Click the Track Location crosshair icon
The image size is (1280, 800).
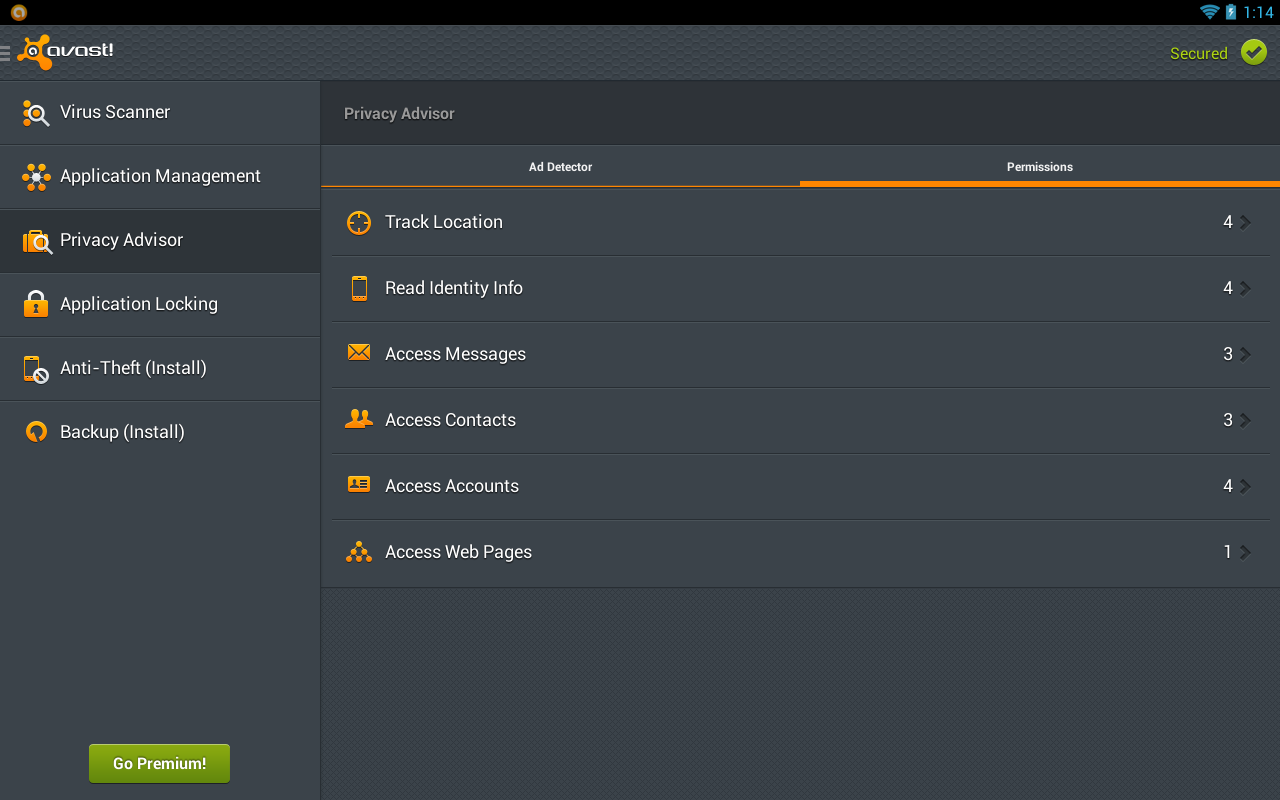coord(359,222)
